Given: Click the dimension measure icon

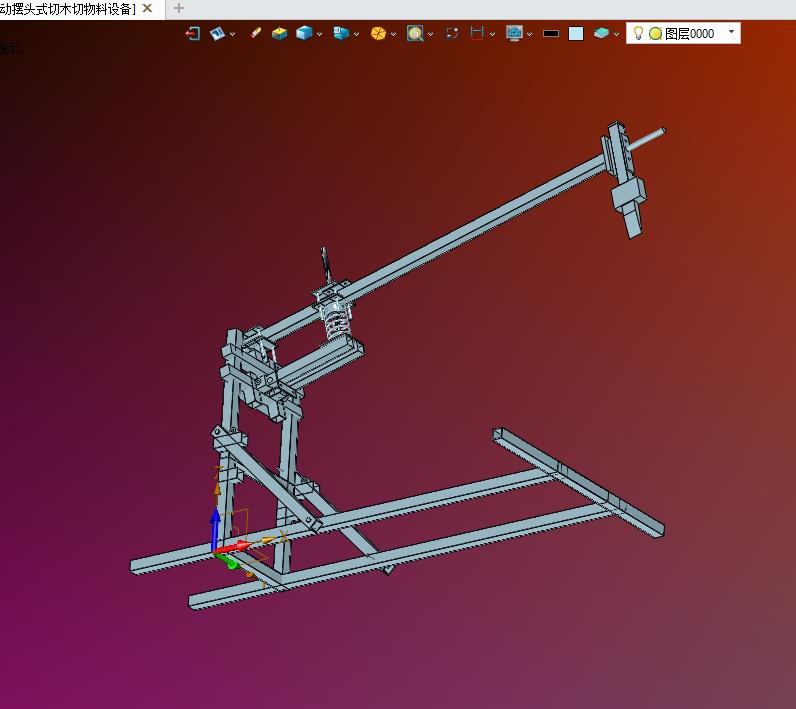Looking at the screenshot, I should pyautogui.click(x=477, y=33).
